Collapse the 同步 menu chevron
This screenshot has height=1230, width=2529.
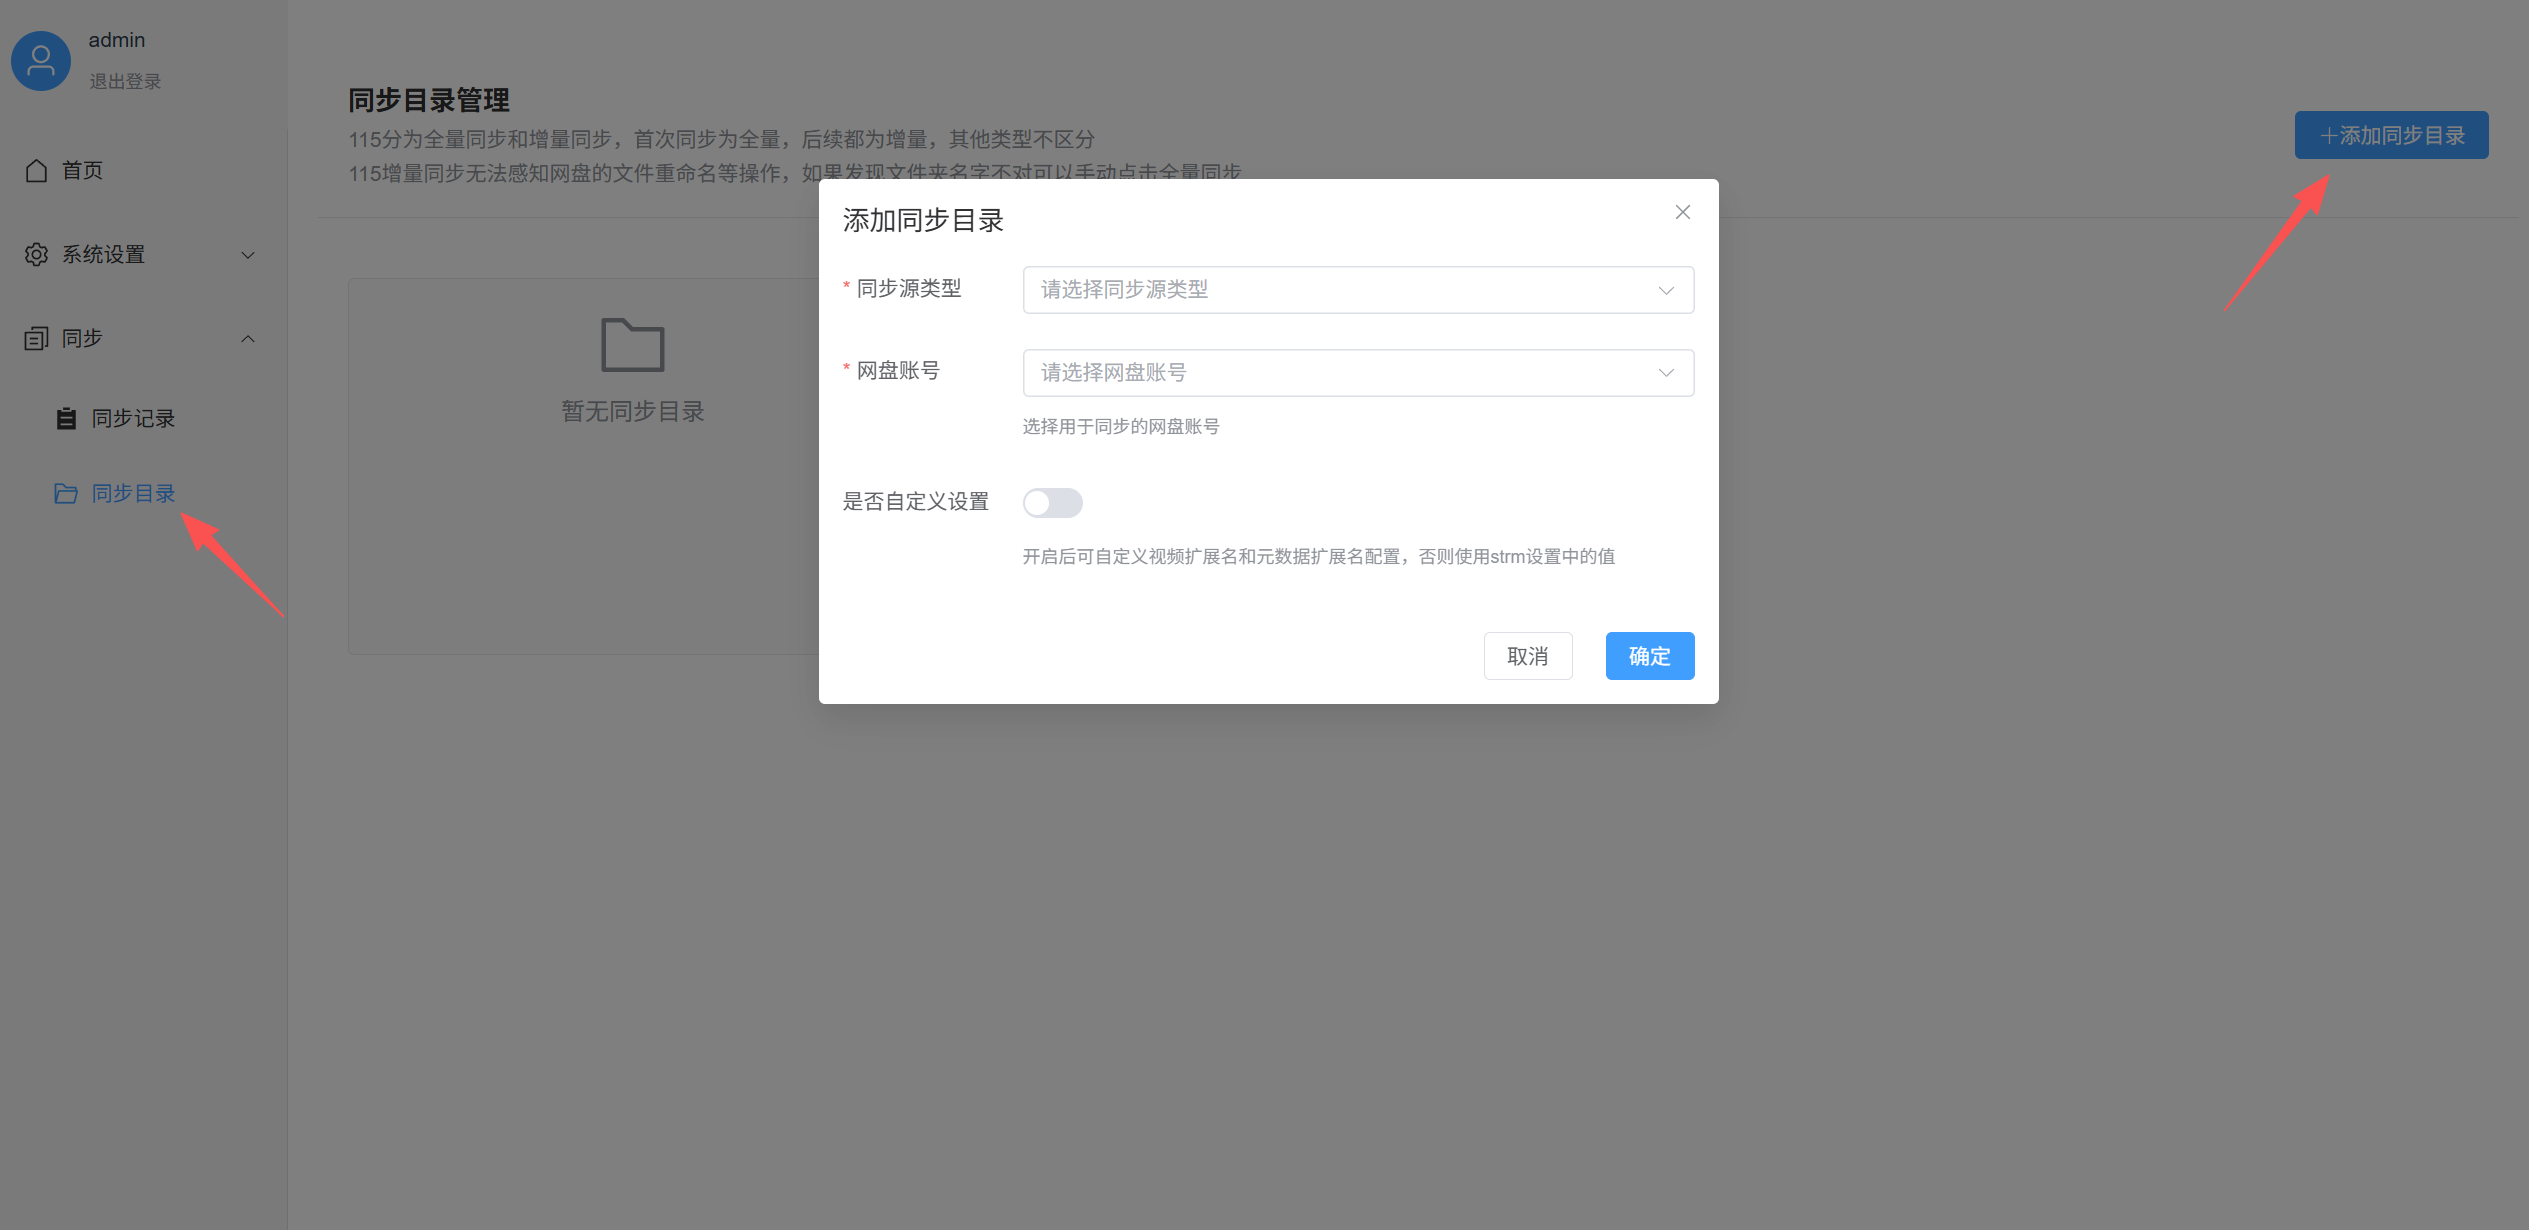click(x=248, y=339)
